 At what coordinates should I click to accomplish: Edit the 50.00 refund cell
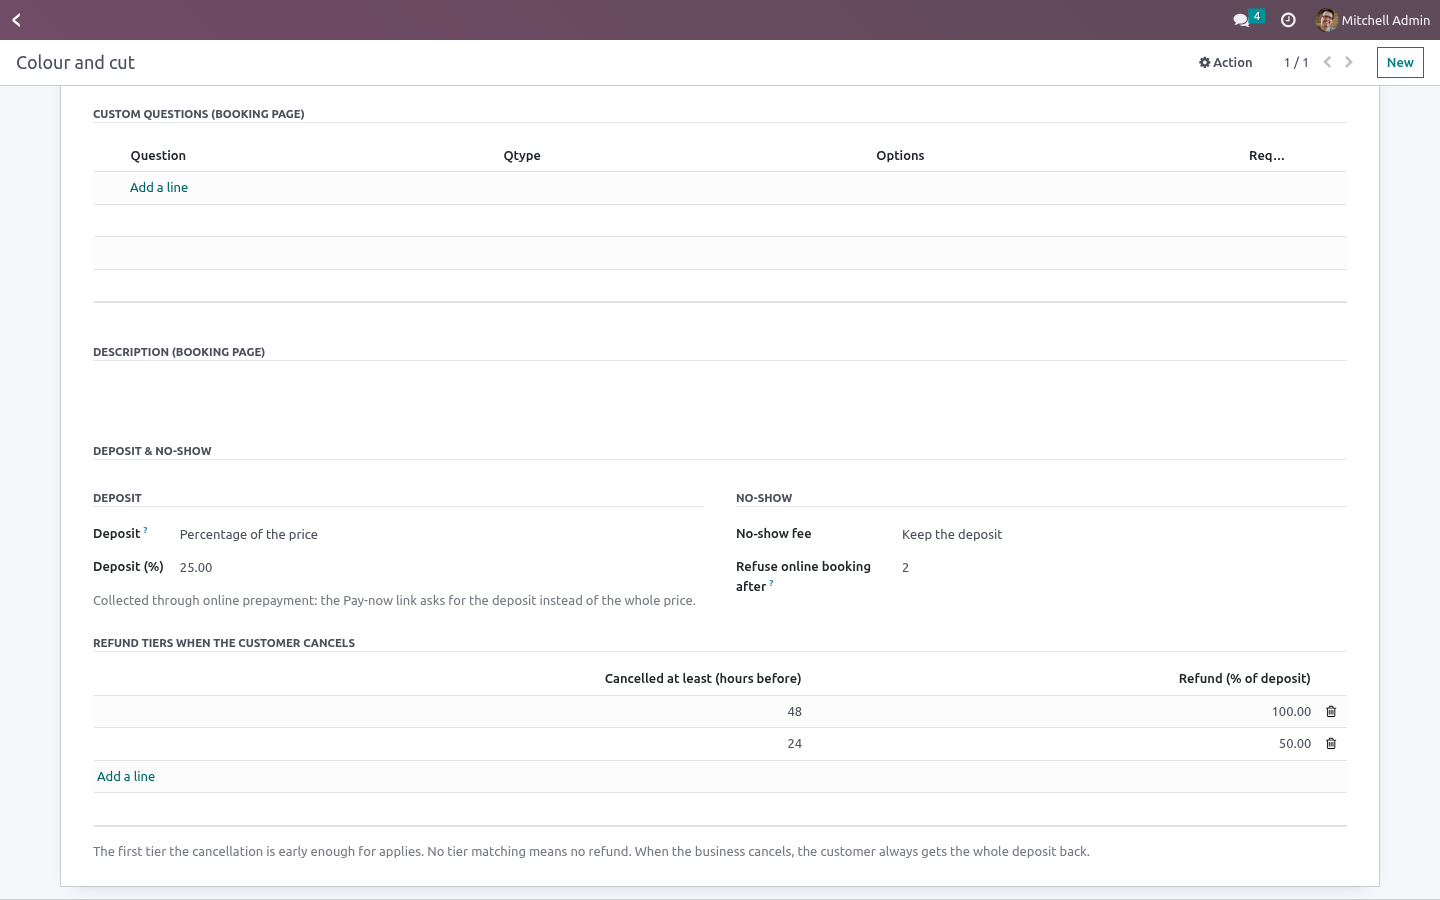[1063, 744]
